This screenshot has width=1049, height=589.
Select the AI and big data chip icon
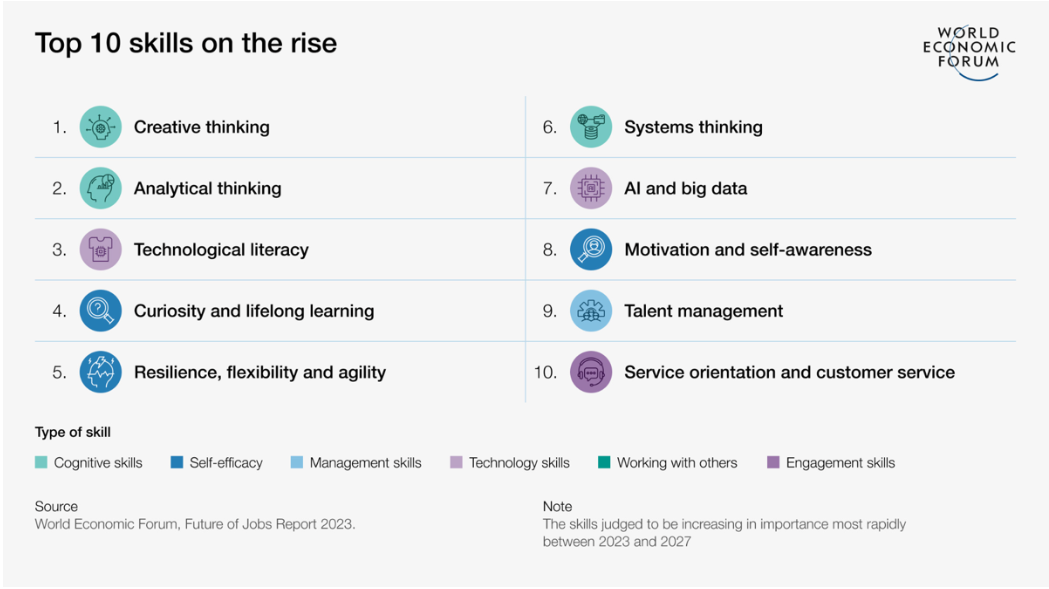click(x=591, y=188)
